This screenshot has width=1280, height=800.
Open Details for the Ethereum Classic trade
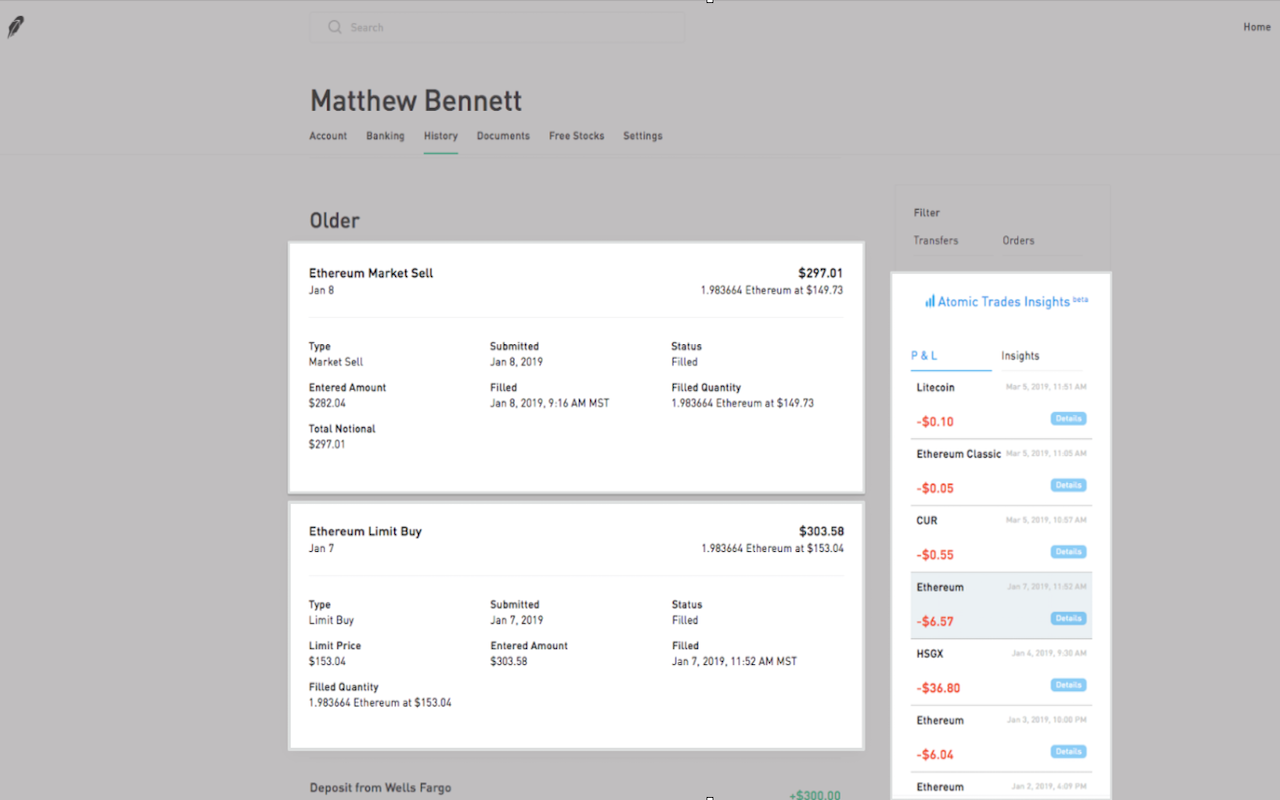1068,485
